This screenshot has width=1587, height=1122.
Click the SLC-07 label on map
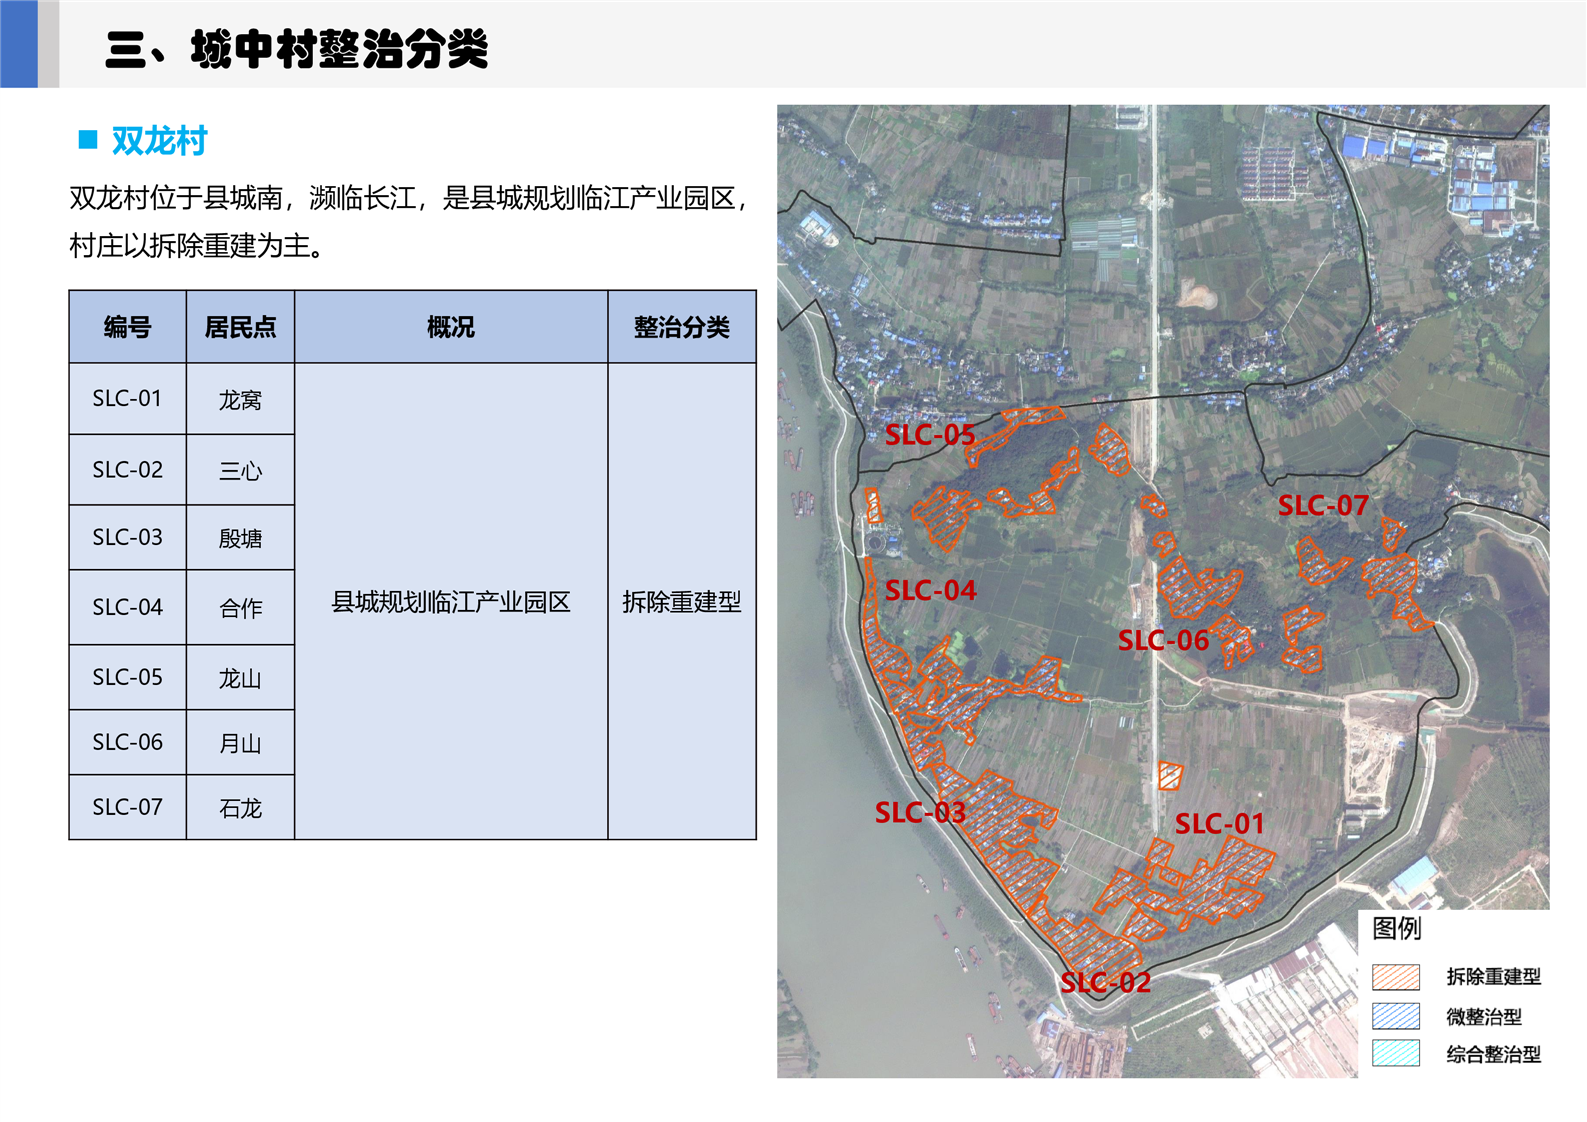coord(1323,505)
